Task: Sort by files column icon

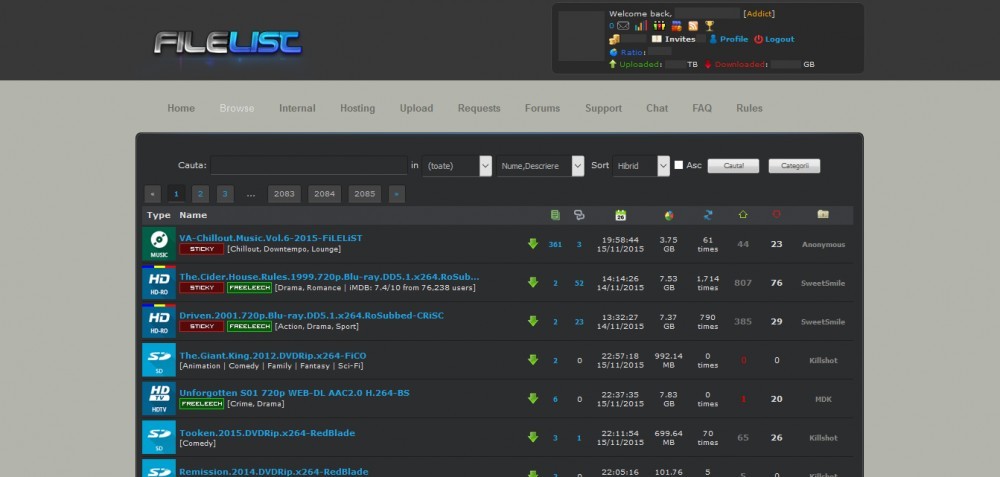Action: tap(555, 216)
